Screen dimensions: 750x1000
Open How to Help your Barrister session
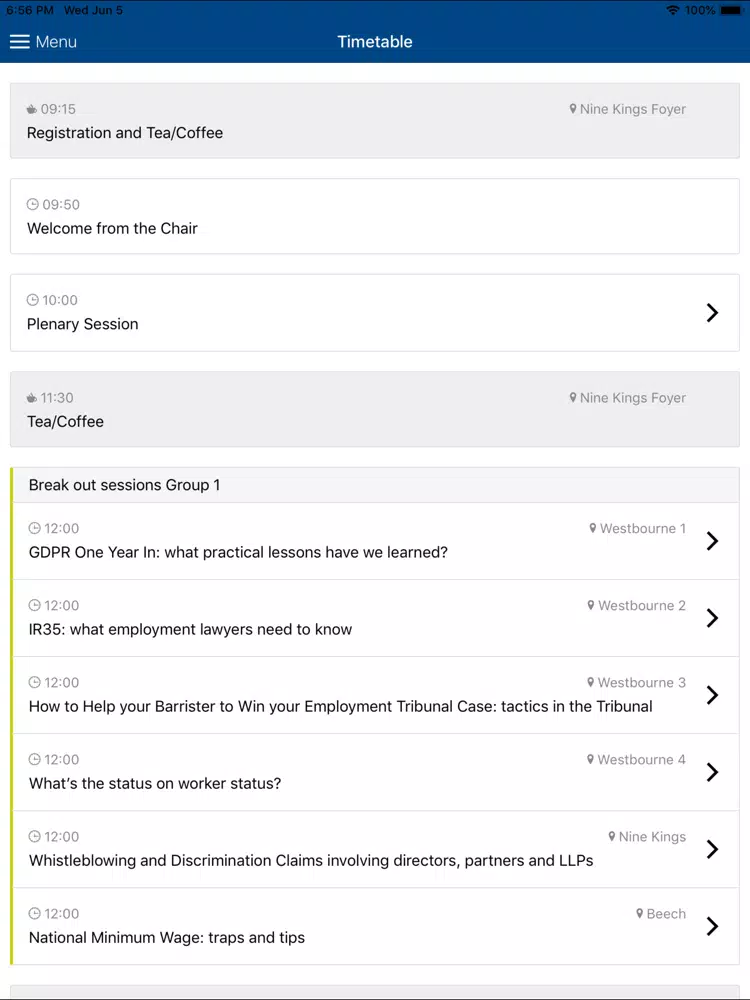[376, 695]
